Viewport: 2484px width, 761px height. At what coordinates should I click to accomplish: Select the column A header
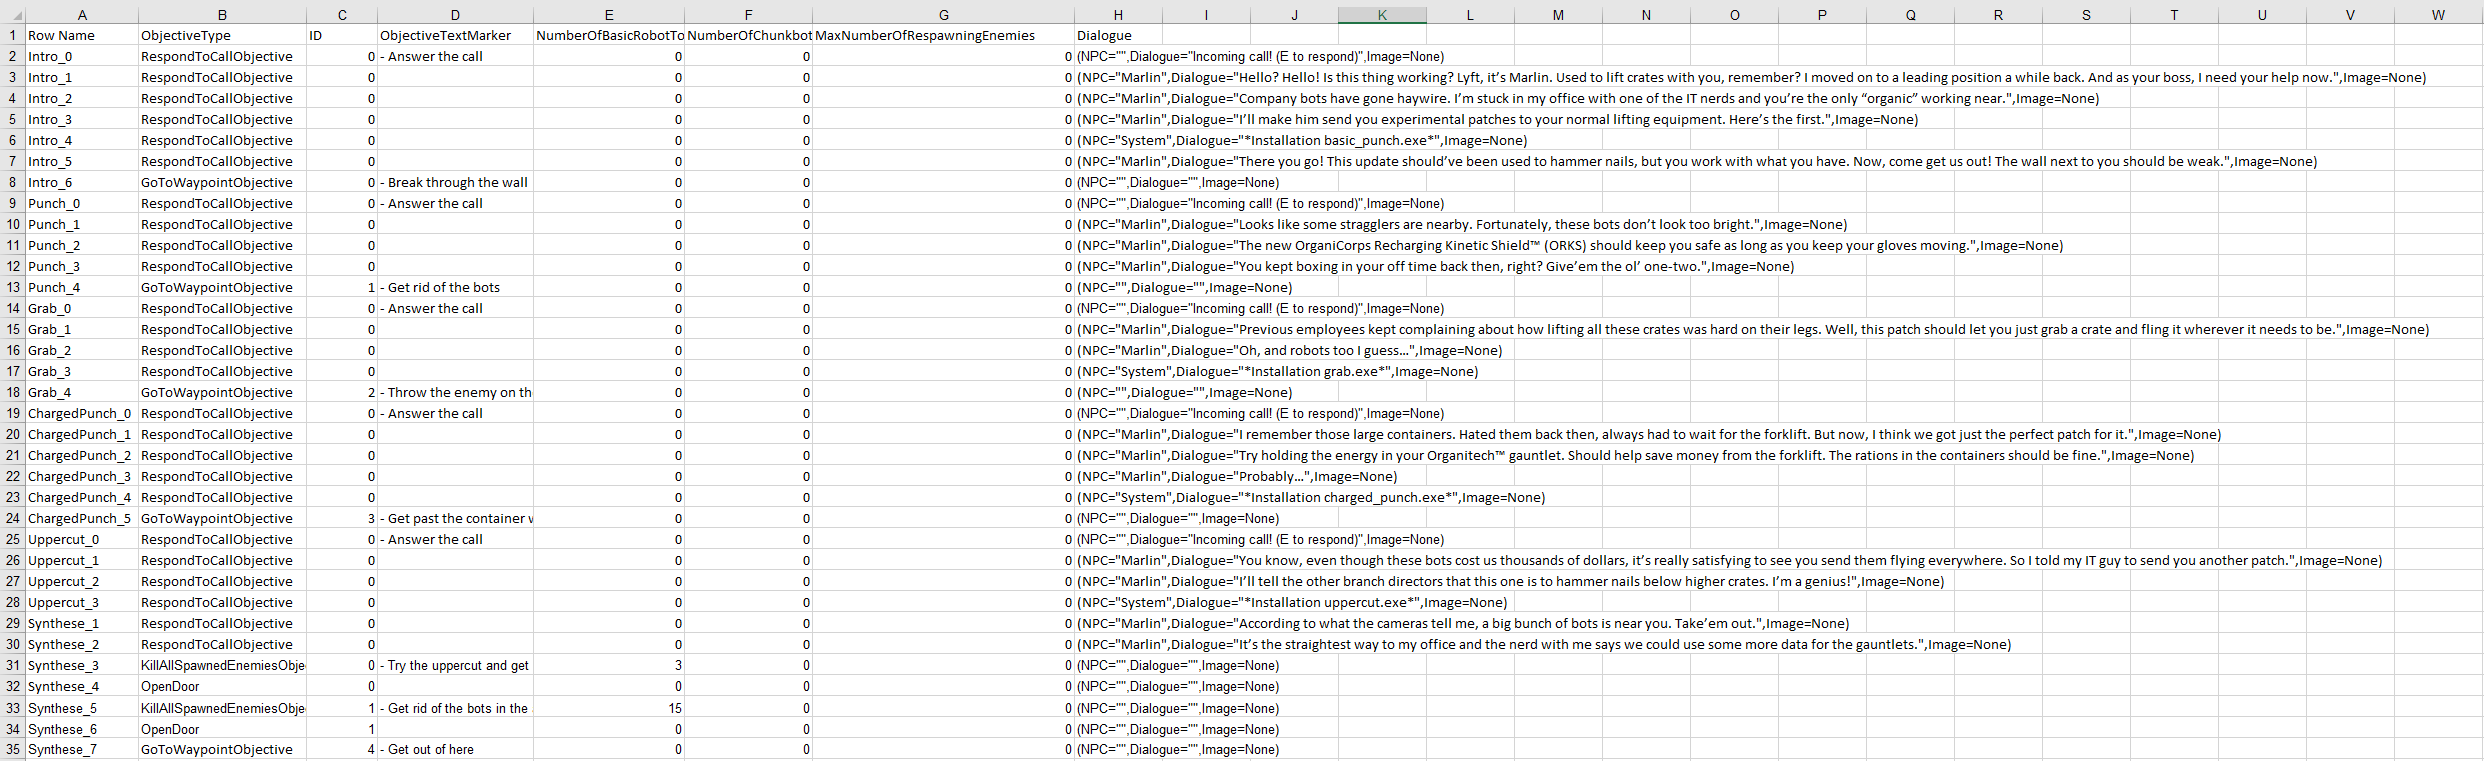pos(82,15)
